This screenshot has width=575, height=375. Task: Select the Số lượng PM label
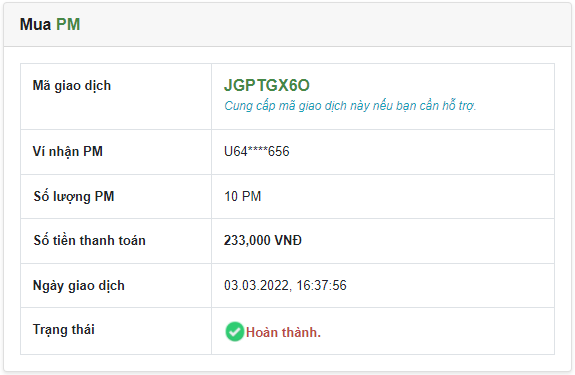(x=74, y=197)
